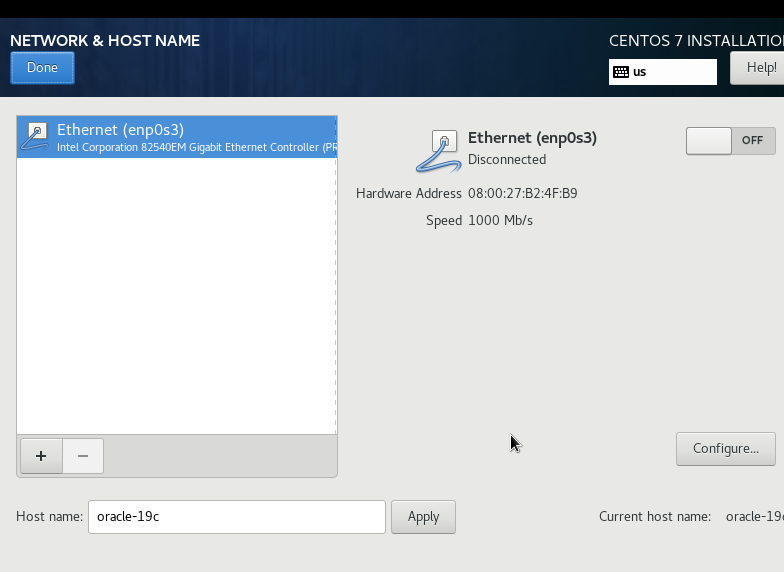Click the NETWORK & HOST NAME title
The height and width of the screenshot is (572, 784).
point(105,40)
